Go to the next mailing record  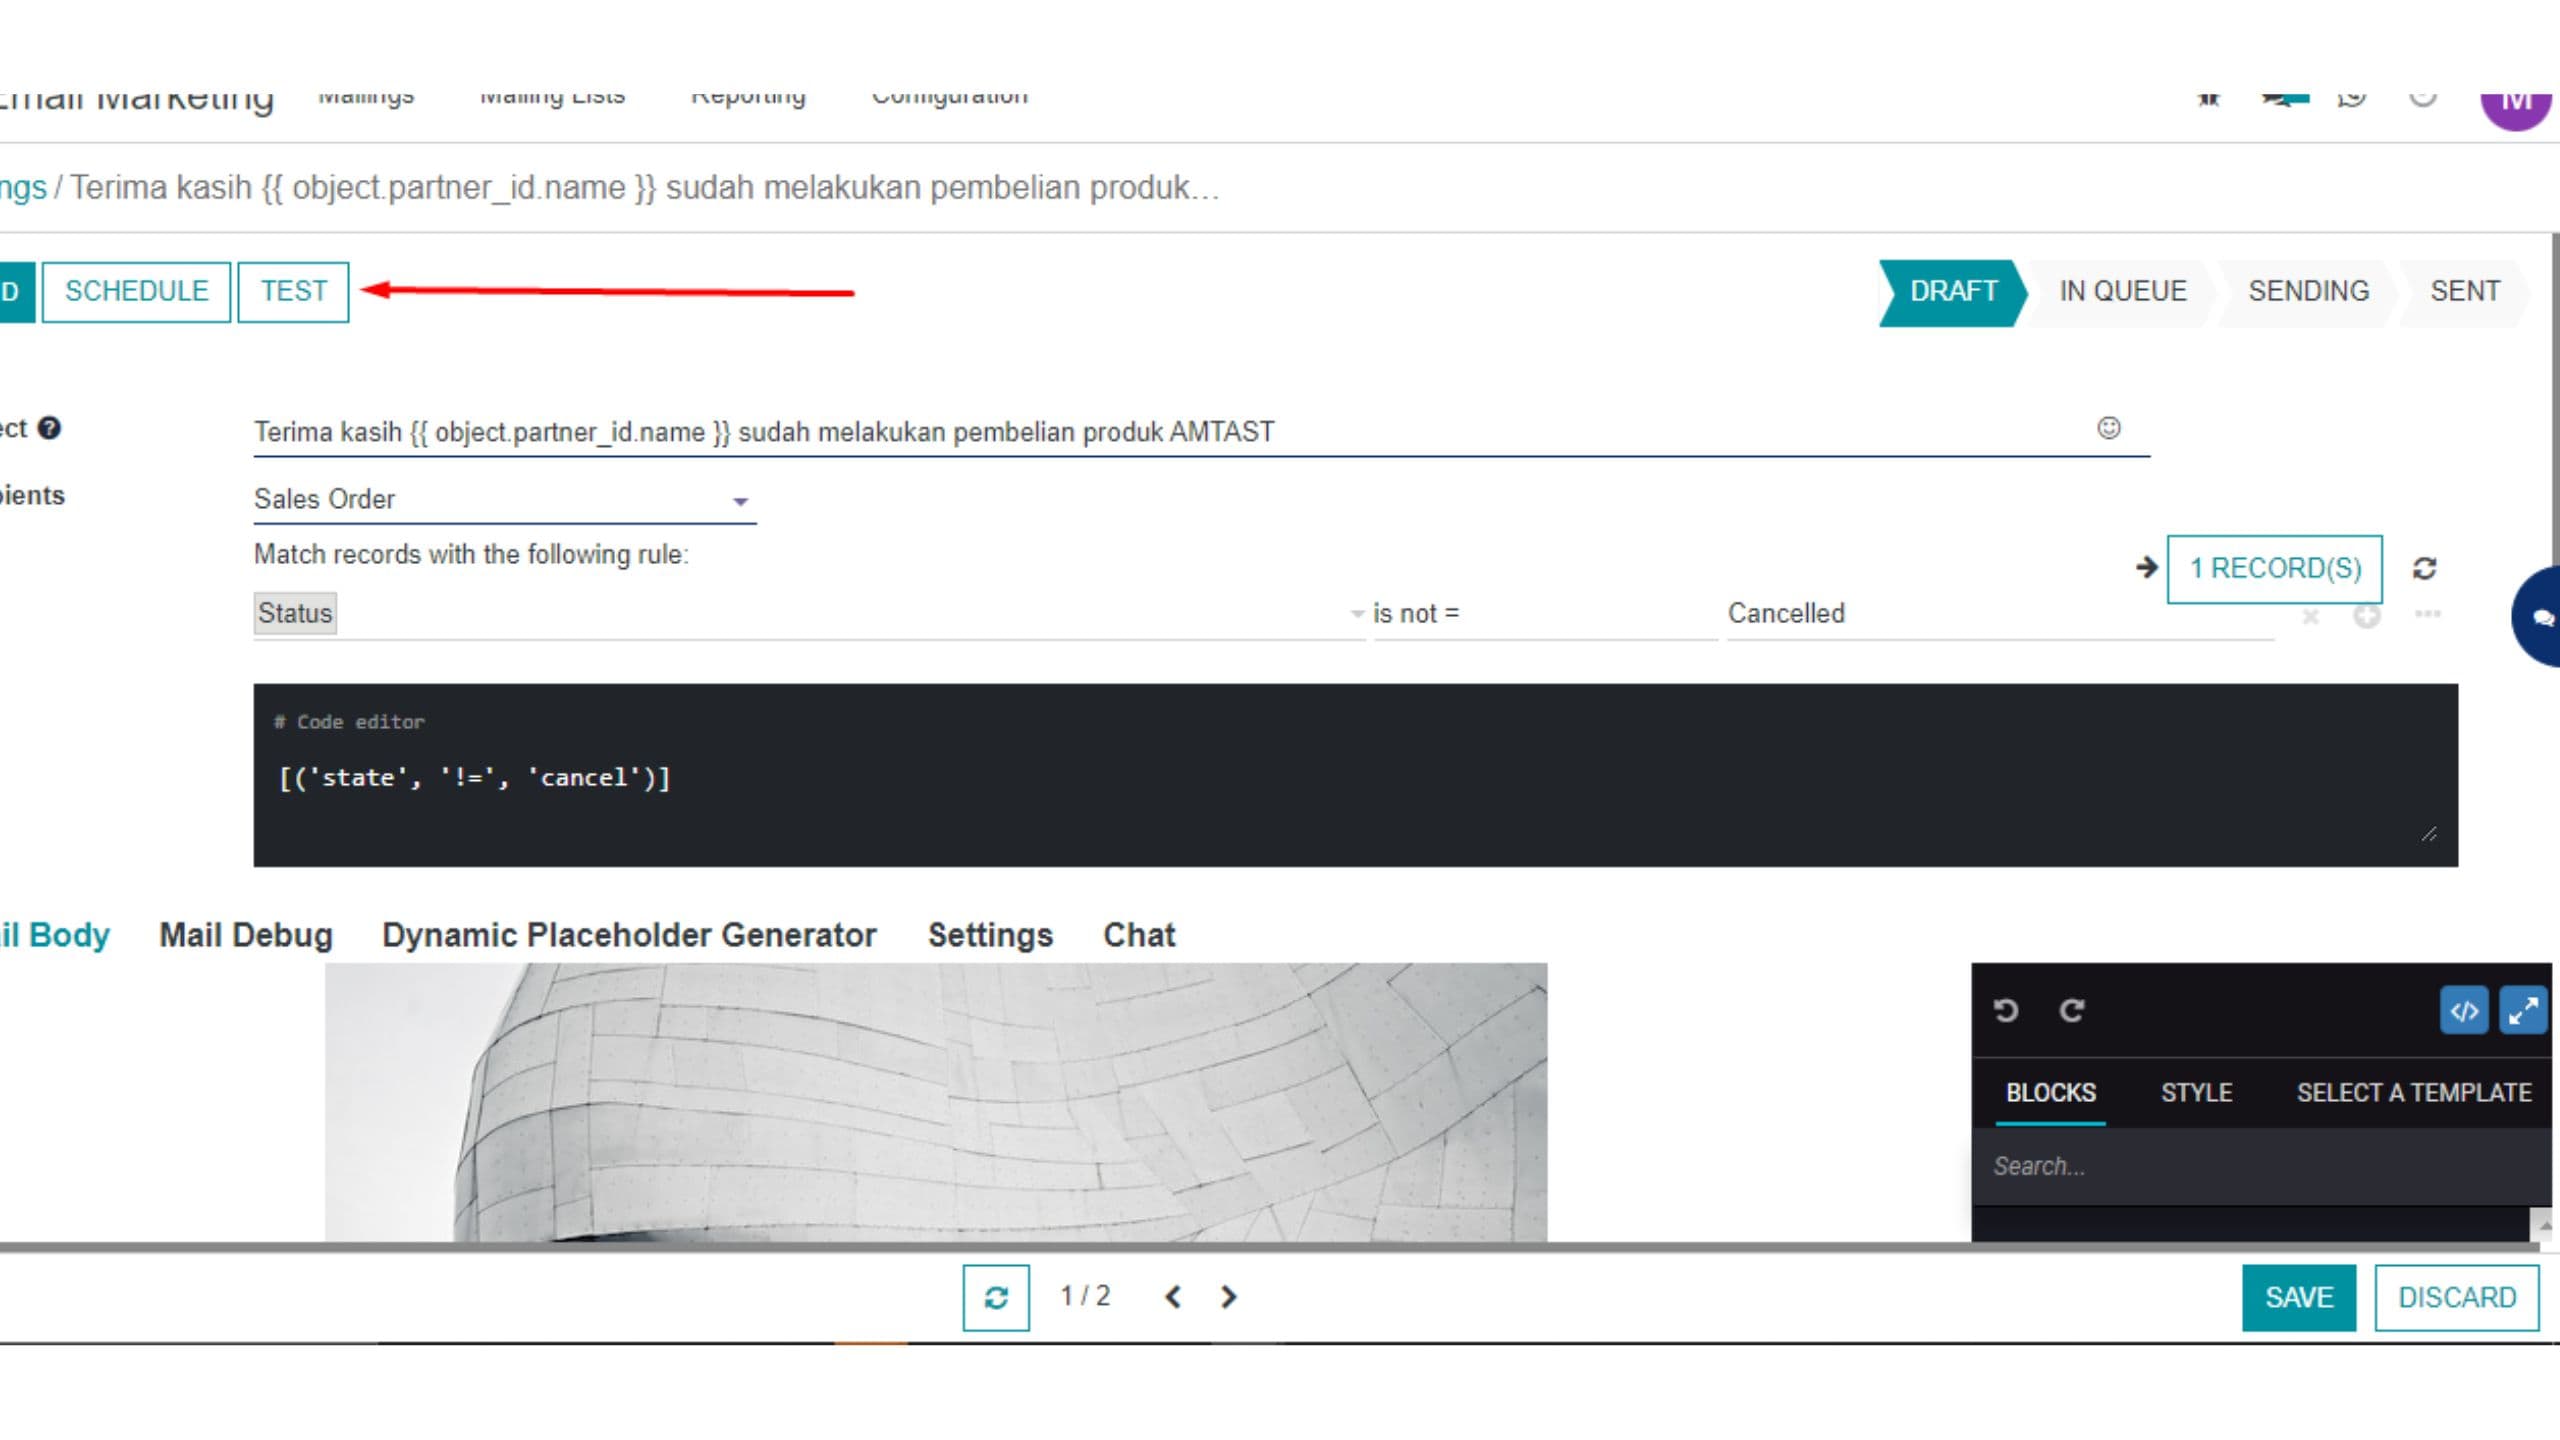(x=1229, y=1297)
